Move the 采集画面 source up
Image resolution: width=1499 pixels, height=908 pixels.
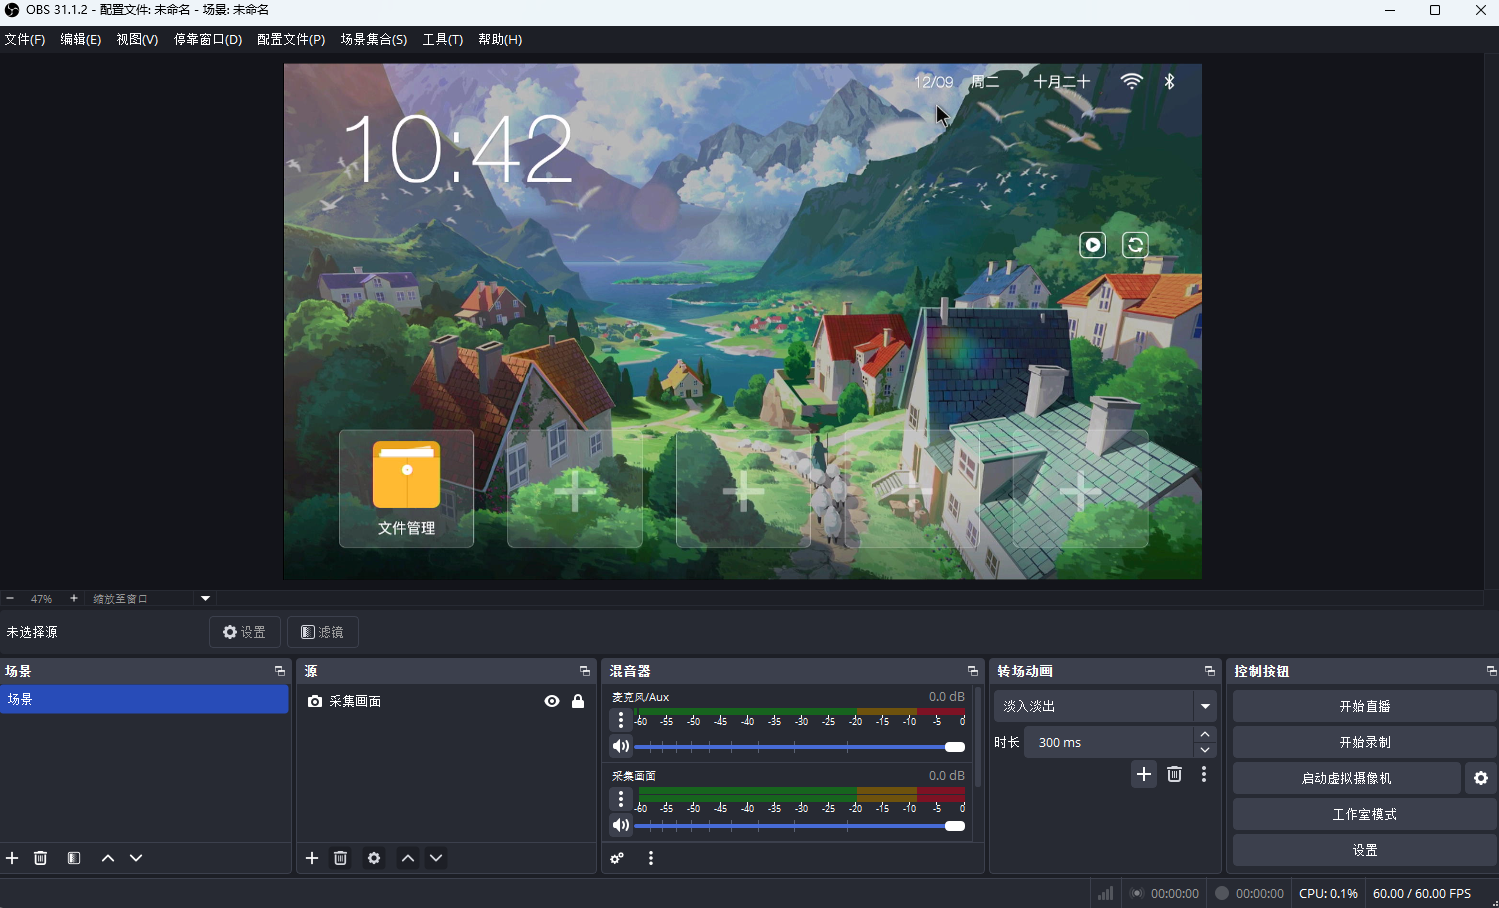[x=407, y=857]
